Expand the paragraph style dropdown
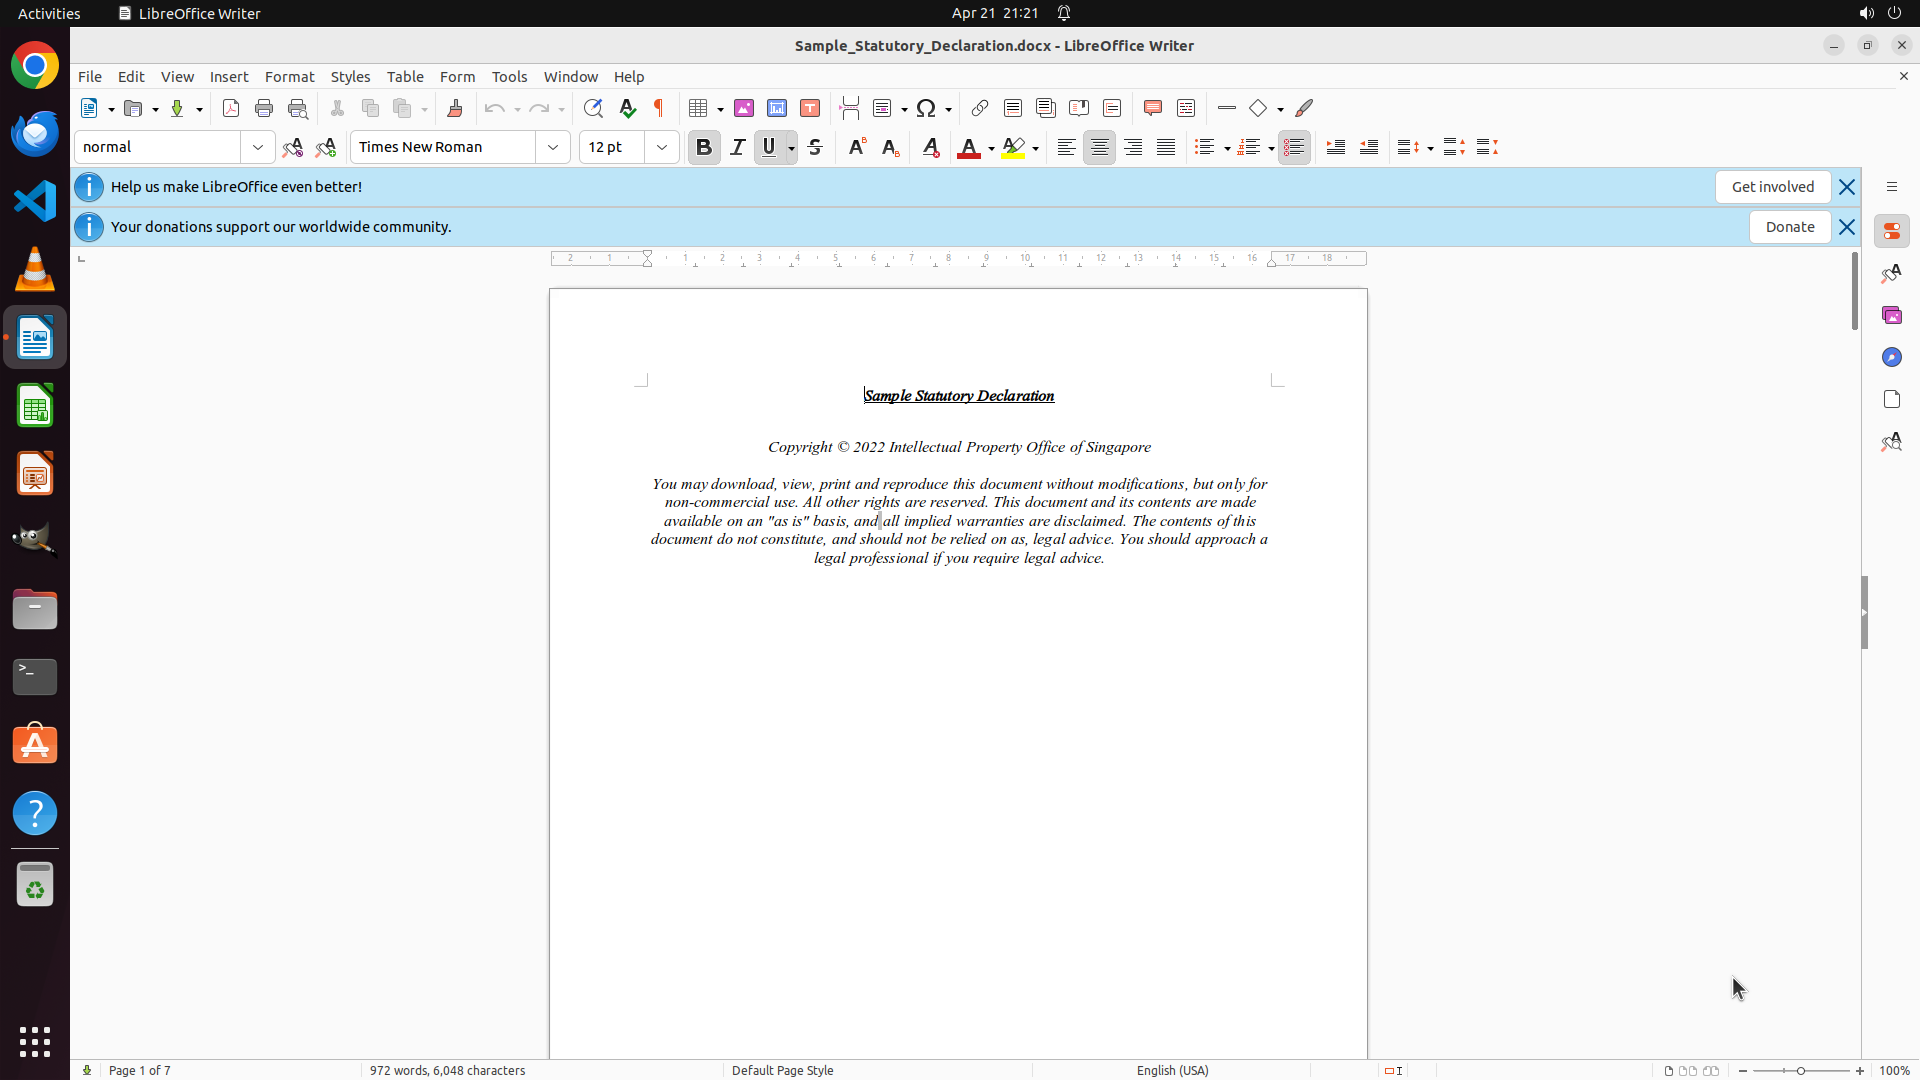This screenshot has width=1920, height=1080. pos(258,147)
